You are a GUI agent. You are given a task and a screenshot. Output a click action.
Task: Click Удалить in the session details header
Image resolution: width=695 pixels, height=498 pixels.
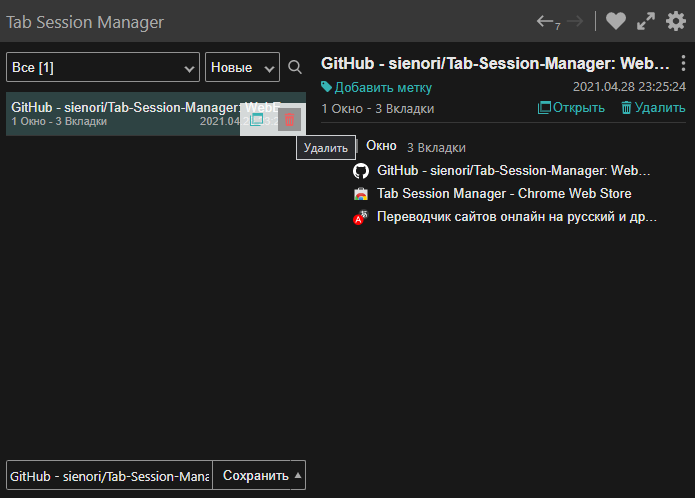point(653,108)
